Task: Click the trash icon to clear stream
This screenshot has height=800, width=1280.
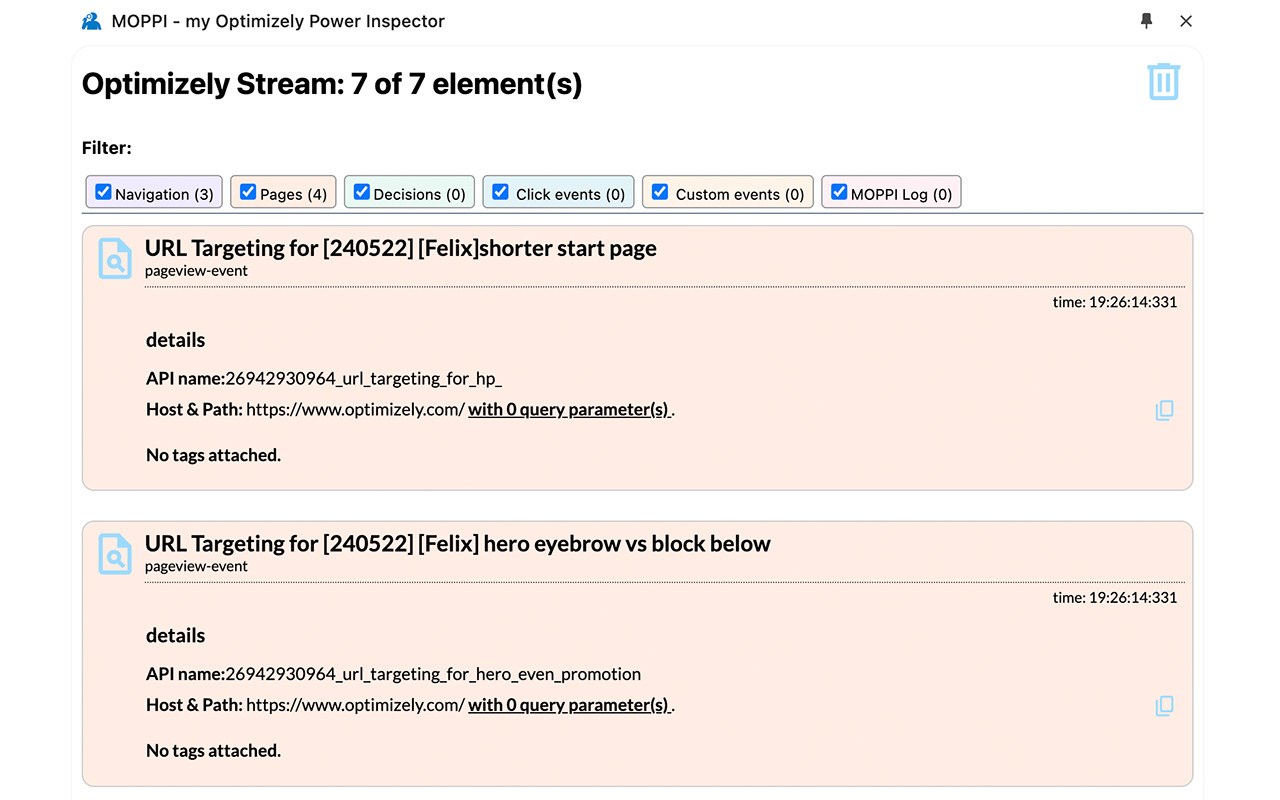Action: tap(1163, 81)
